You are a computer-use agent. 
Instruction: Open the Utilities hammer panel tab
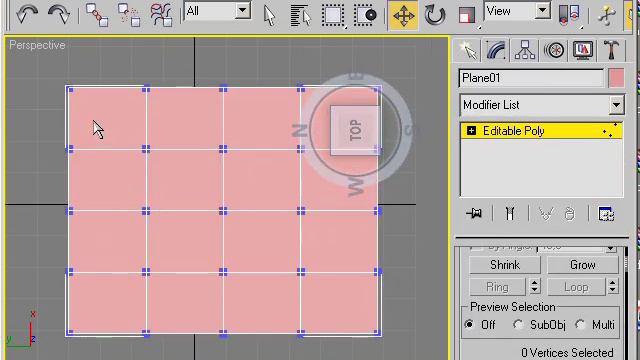pyautogui.click(x=611, y=51)
